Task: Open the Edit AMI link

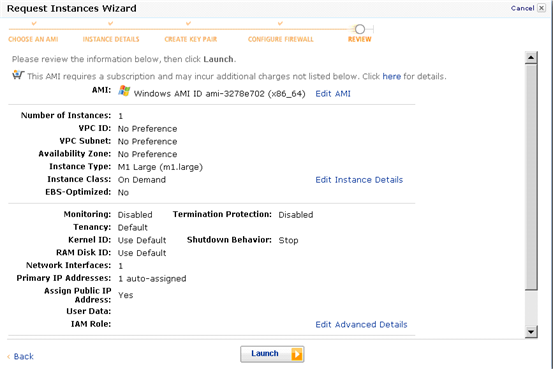Action: point(333,94)
